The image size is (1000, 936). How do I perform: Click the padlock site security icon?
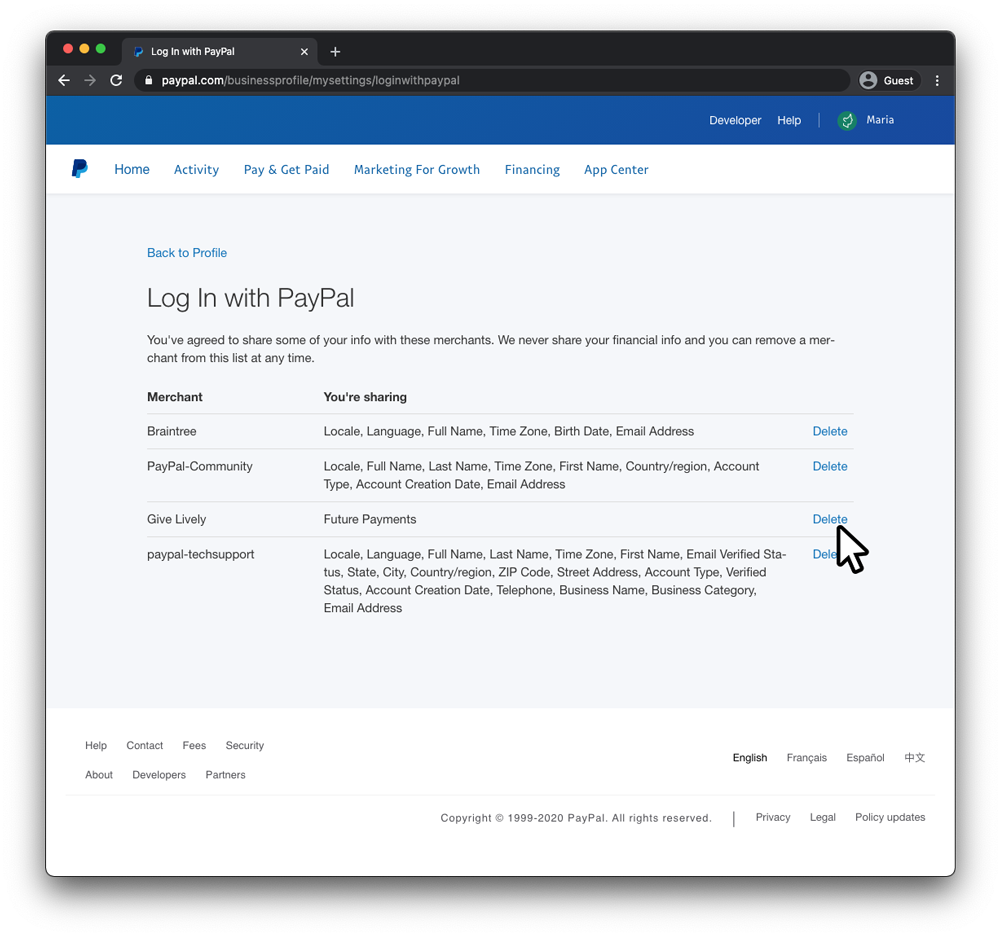(x=149, y=80)
